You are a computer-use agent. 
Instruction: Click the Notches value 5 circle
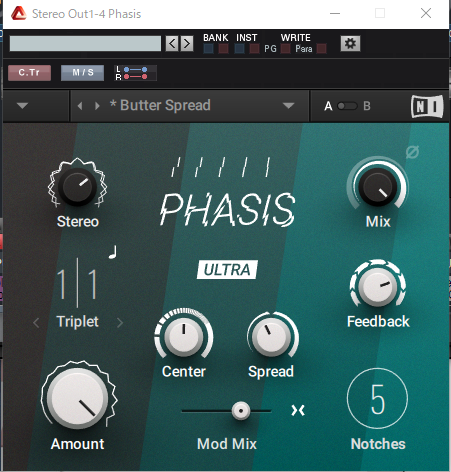[377, 398]
